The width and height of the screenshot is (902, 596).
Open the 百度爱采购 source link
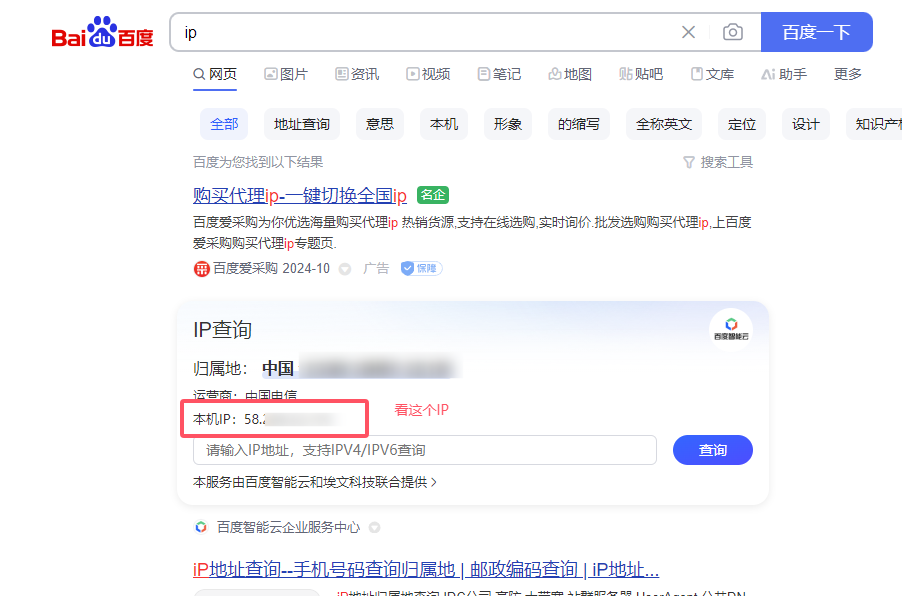tap(246, 269)
